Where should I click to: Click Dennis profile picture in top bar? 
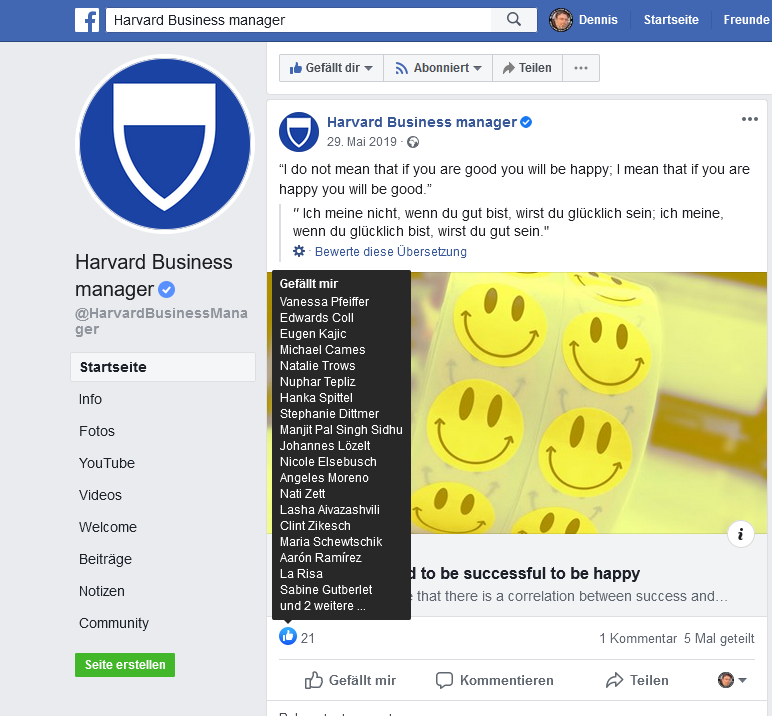[x=561, y=20]
